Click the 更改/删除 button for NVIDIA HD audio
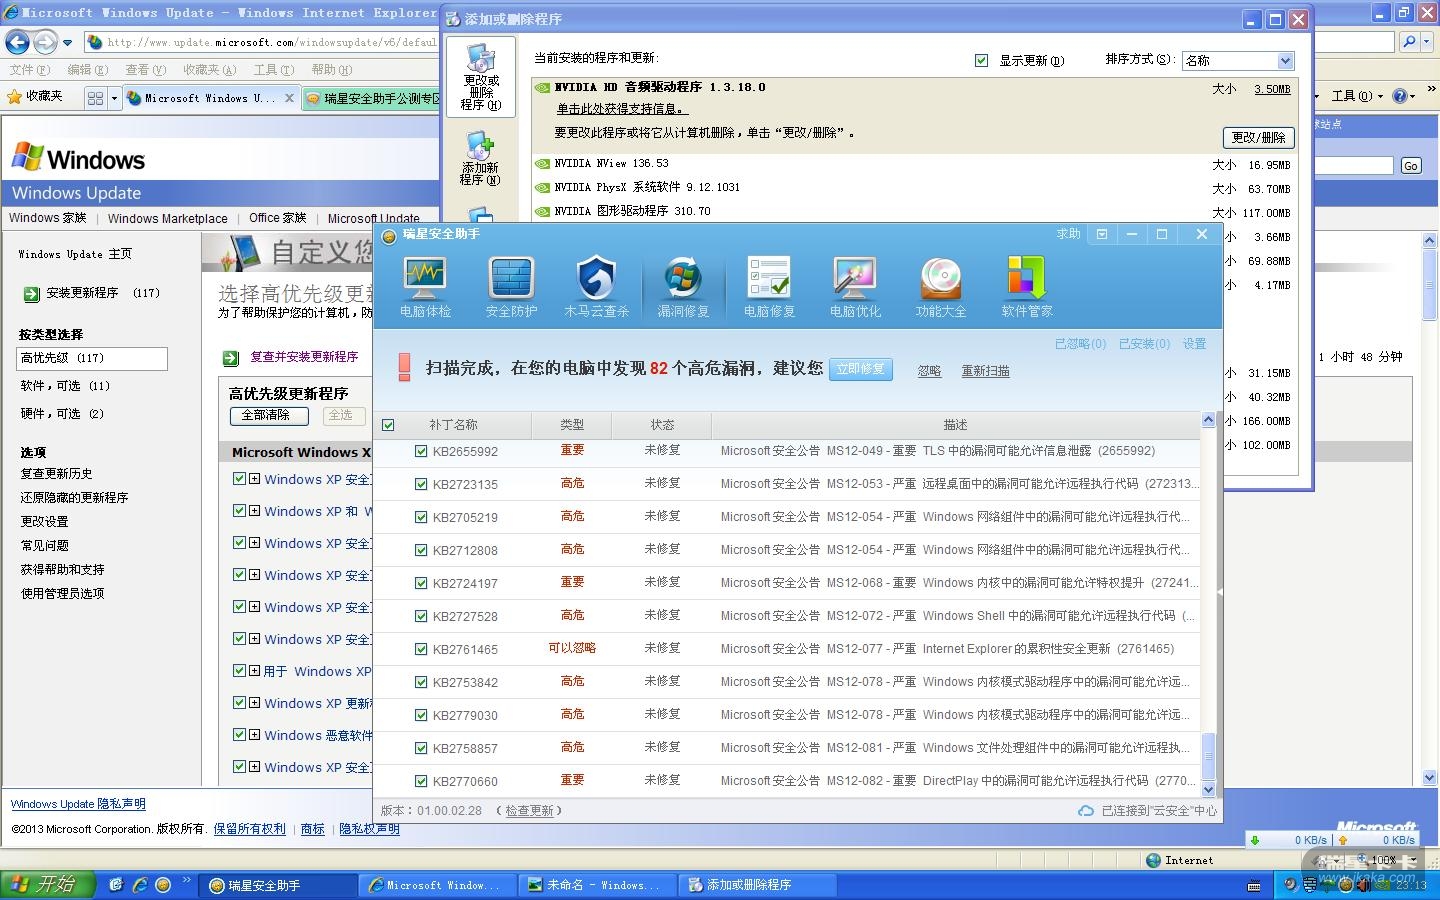The width and height of the screenshot is (1440, 900). click(x=1259, y=137)
